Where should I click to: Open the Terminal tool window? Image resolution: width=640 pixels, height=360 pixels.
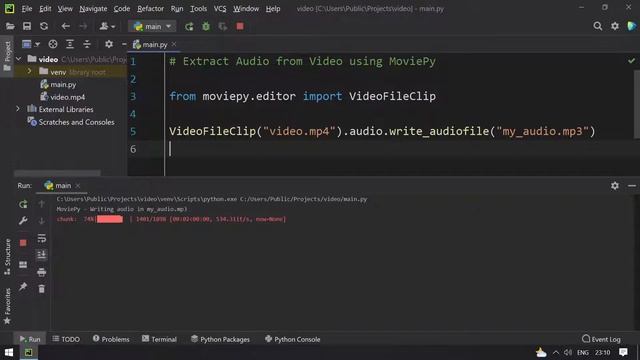[x=159, y=339]
